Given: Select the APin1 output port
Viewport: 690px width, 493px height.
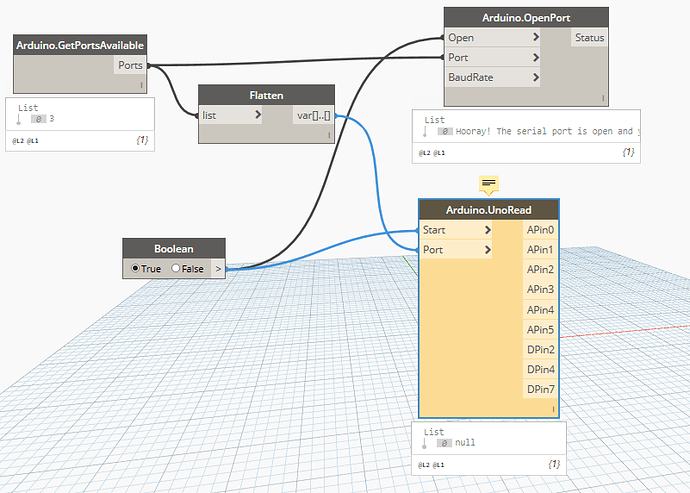Looking at the screenshot, I should [x=540, y=250].
